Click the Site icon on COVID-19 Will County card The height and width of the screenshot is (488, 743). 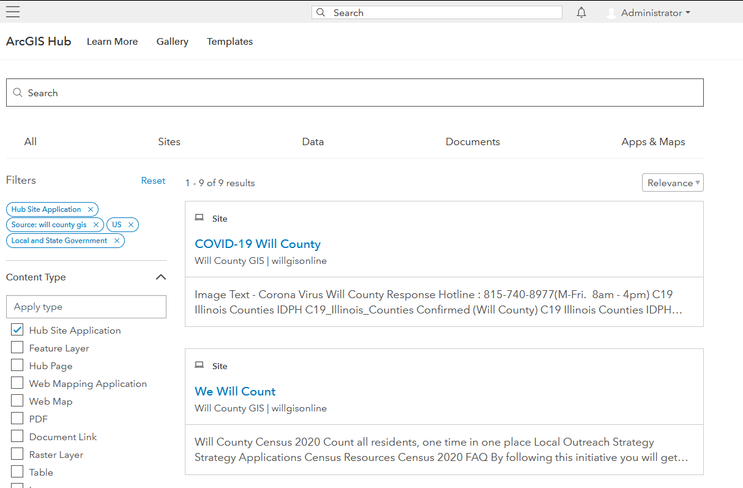click(x=199, y=217)
